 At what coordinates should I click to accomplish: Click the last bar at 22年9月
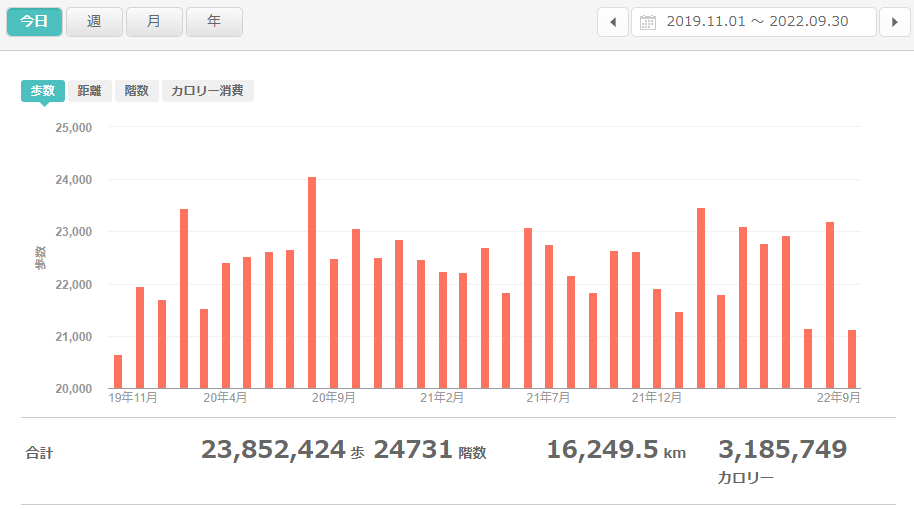tap(852, 359)
